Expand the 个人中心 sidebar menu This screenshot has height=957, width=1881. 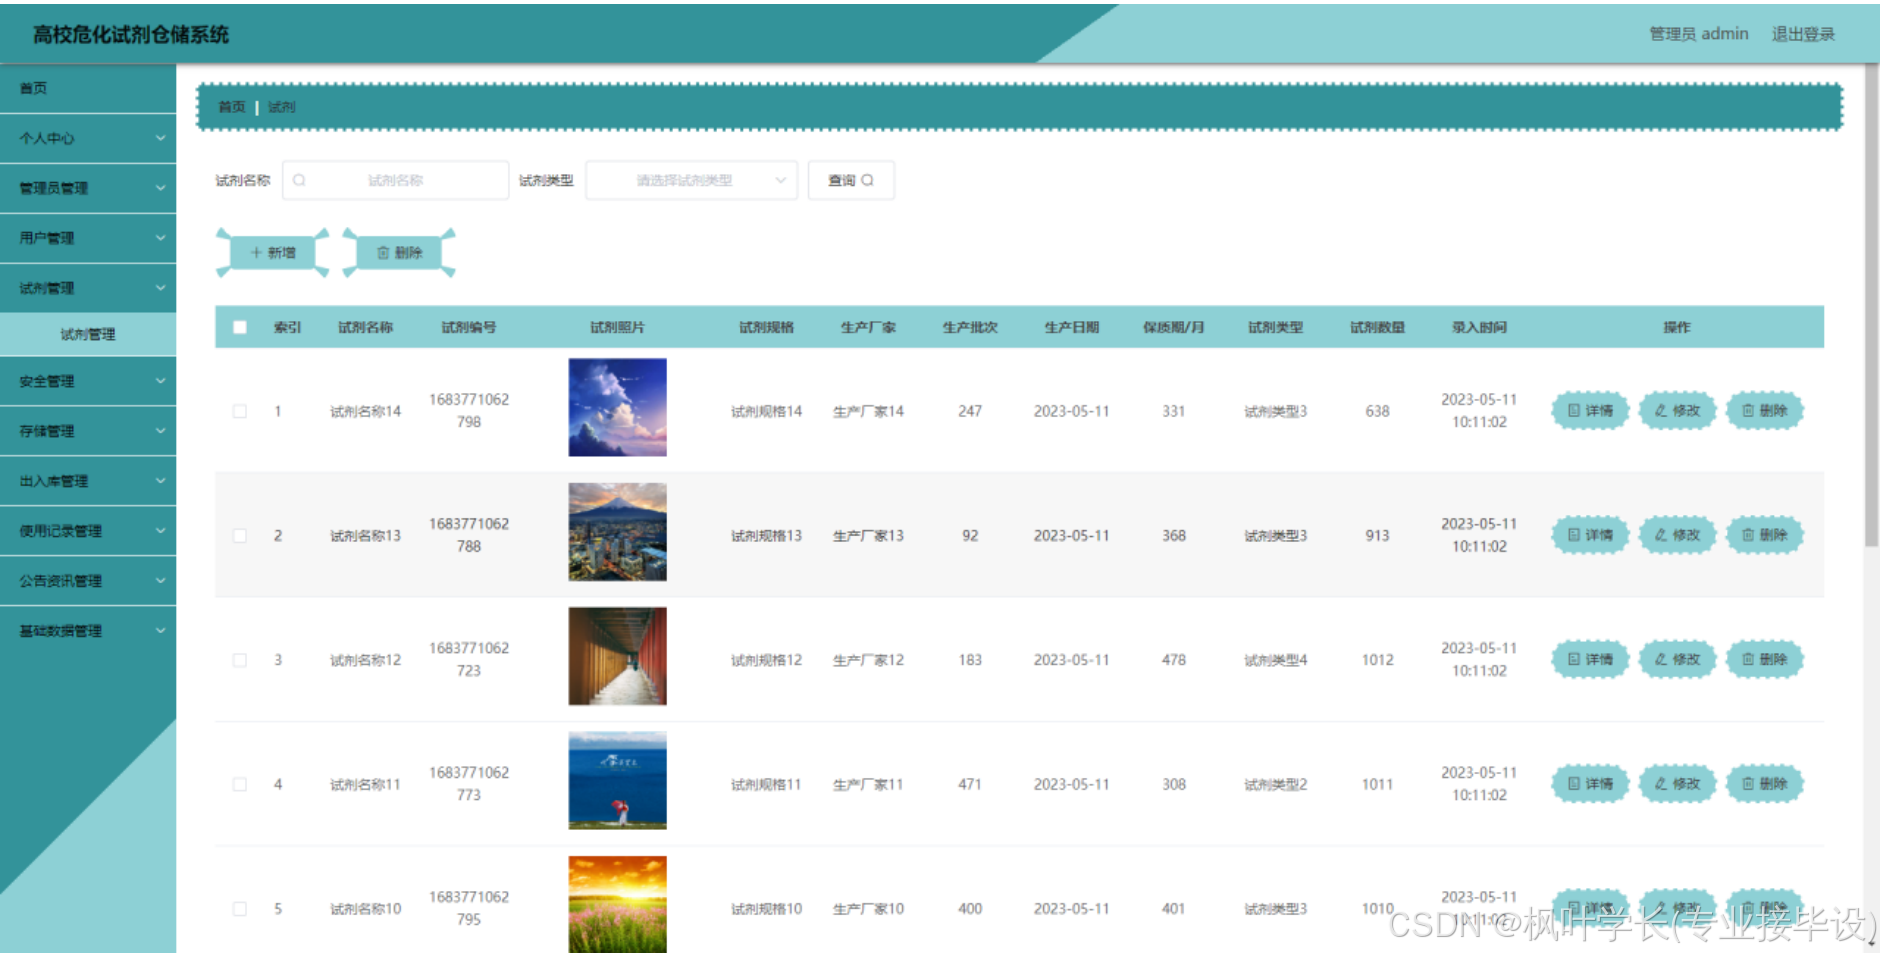click(88, 138)
